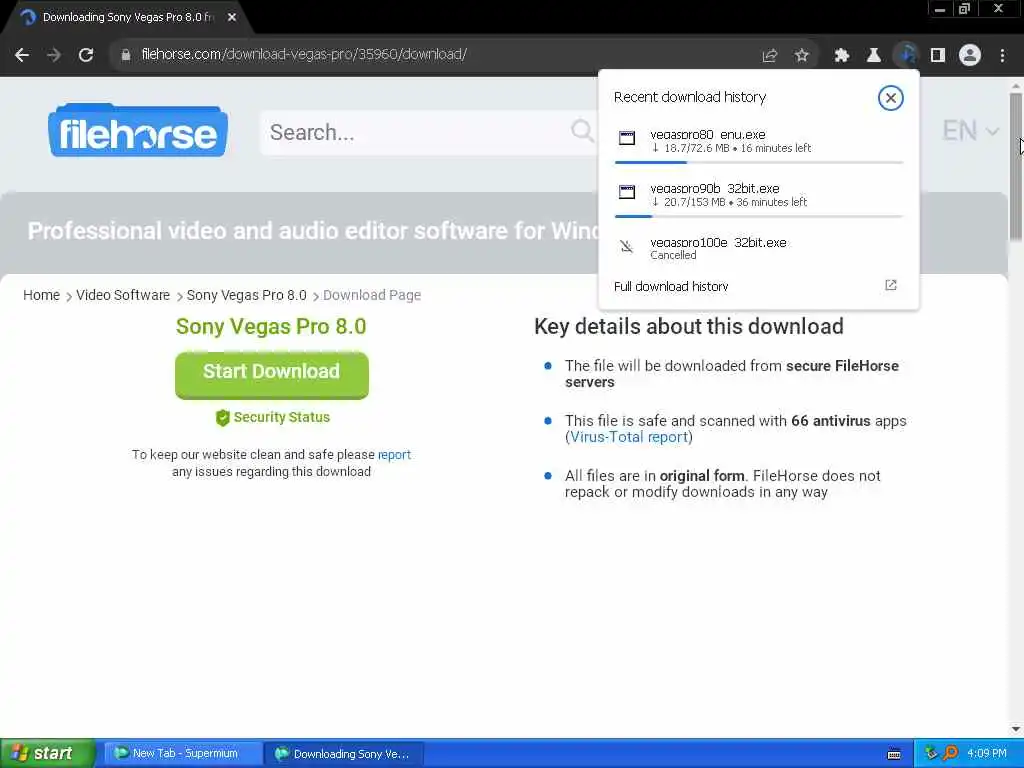1024x768 pixels.
Task: Open the Virus-Total report link
Action: pyautogui.click(x=629, y=437)
